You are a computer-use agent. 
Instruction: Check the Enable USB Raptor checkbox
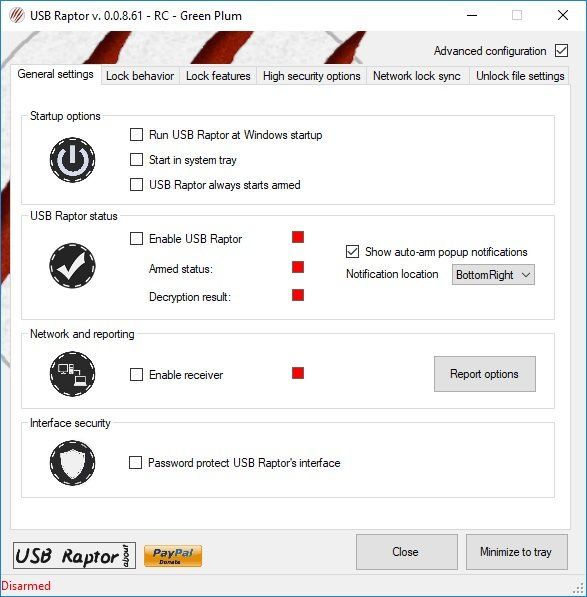click(x=136, y=239)
